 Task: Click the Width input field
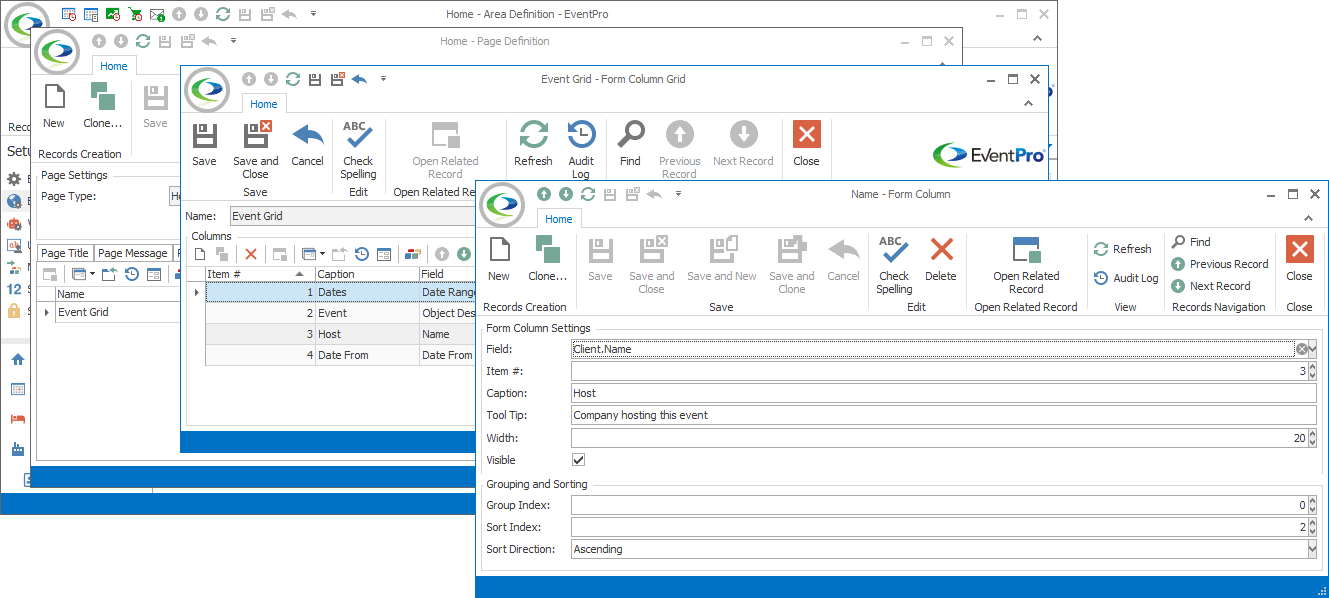tap(944, 438)
